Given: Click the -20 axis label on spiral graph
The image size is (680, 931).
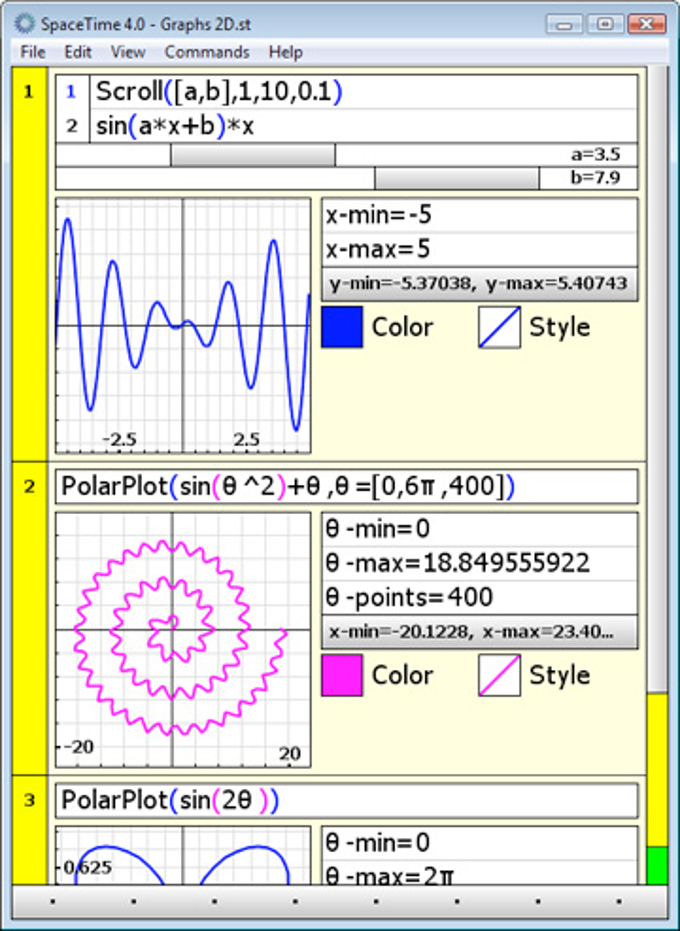Looking at the screenshot, I should pos(79,746).
